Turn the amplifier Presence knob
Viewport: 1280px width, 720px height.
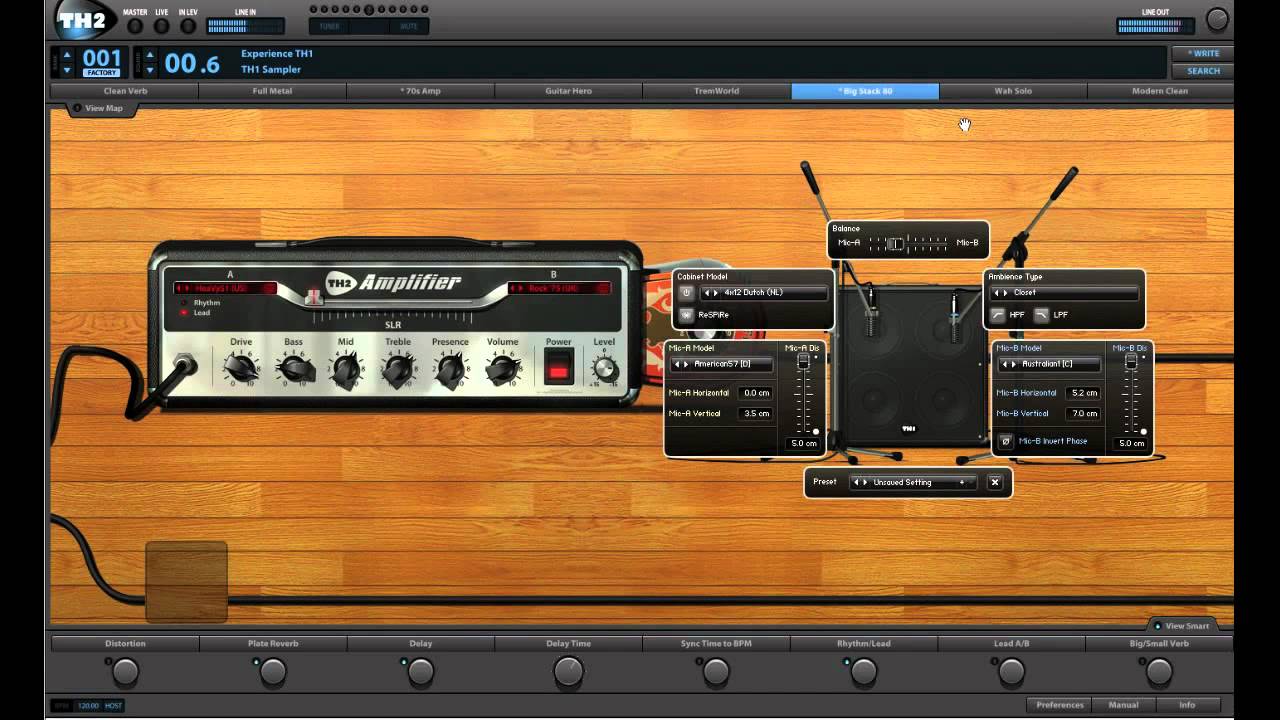coord(450,370)
